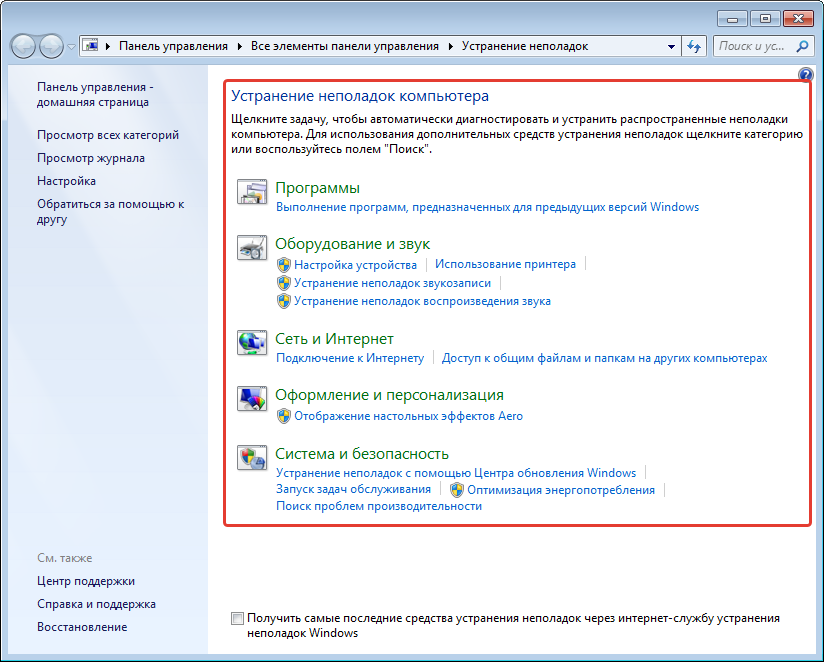This screenshot has height=662, width=824.
Task: Click the search magnifier icon
Action: click(x=802, y=46)
